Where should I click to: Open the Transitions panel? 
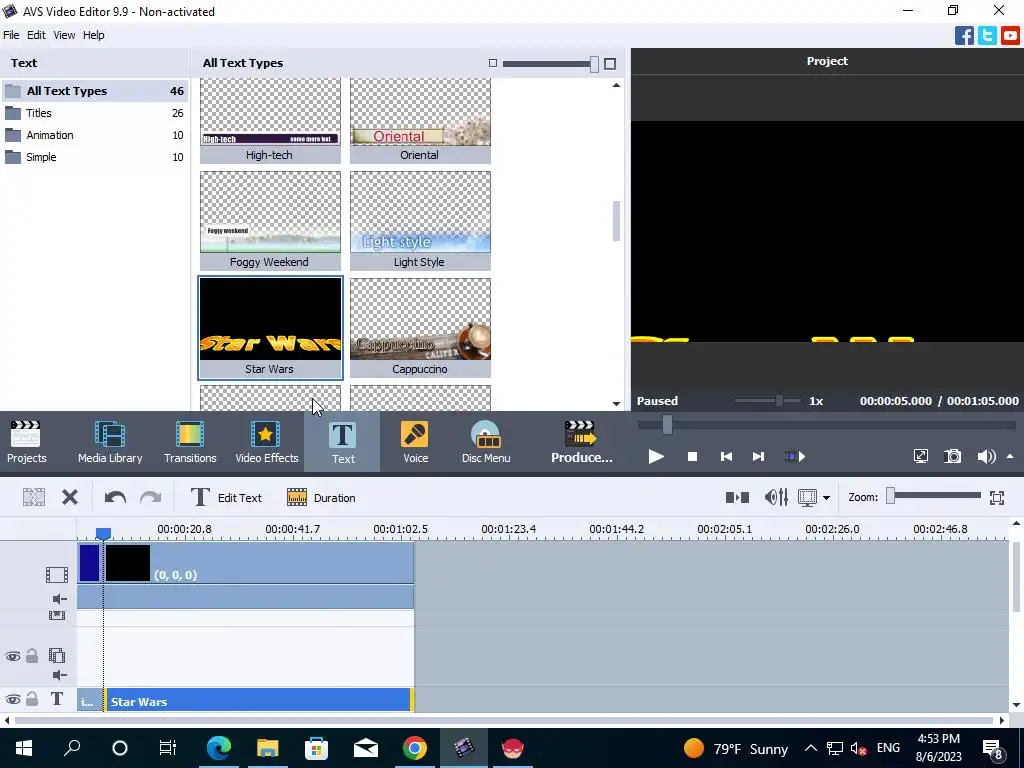(190, 442)
